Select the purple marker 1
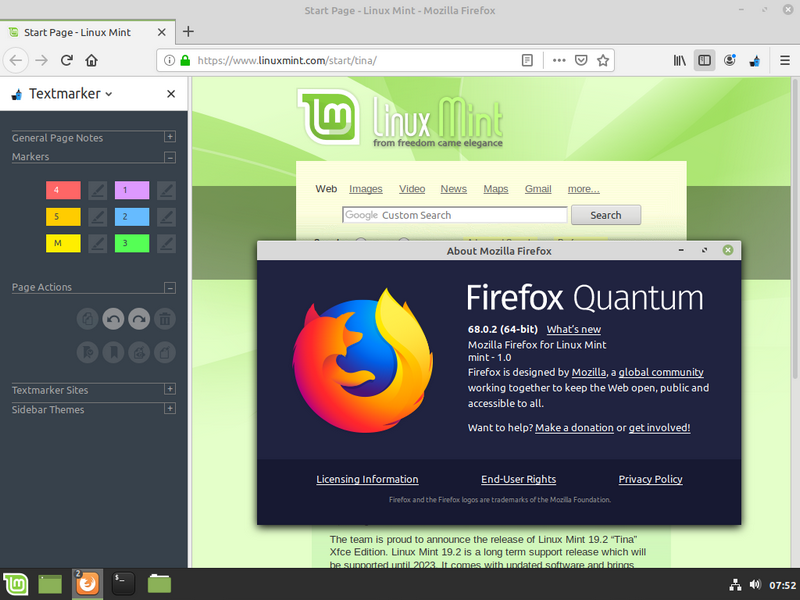 point(132,190)
